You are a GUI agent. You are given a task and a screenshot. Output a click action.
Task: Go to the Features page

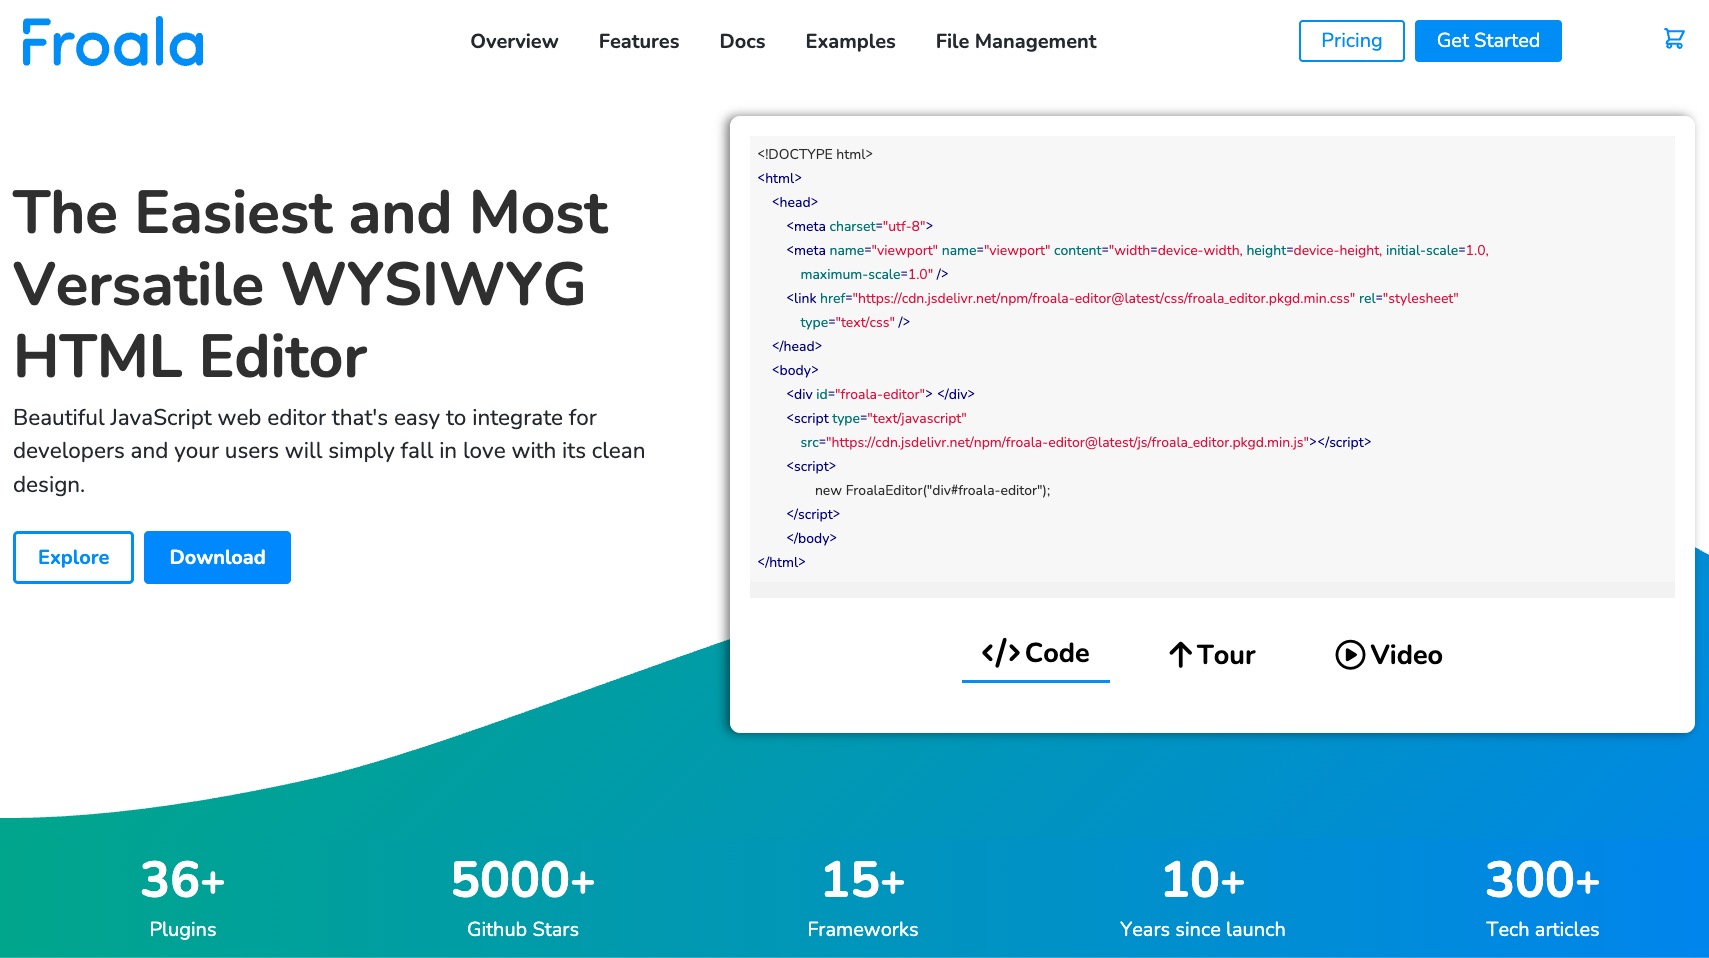(x=638, y=41)
